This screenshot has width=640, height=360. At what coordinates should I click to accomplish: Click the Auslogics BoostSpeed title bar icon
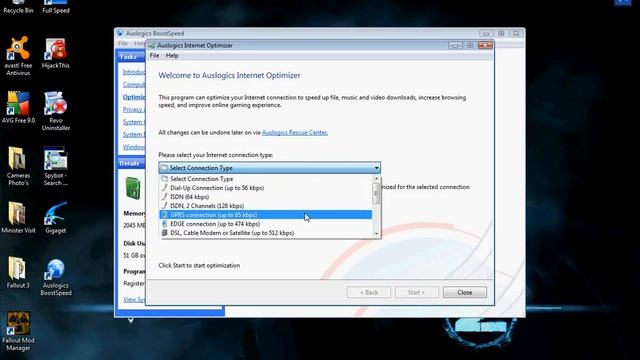[x=120, y=33]
